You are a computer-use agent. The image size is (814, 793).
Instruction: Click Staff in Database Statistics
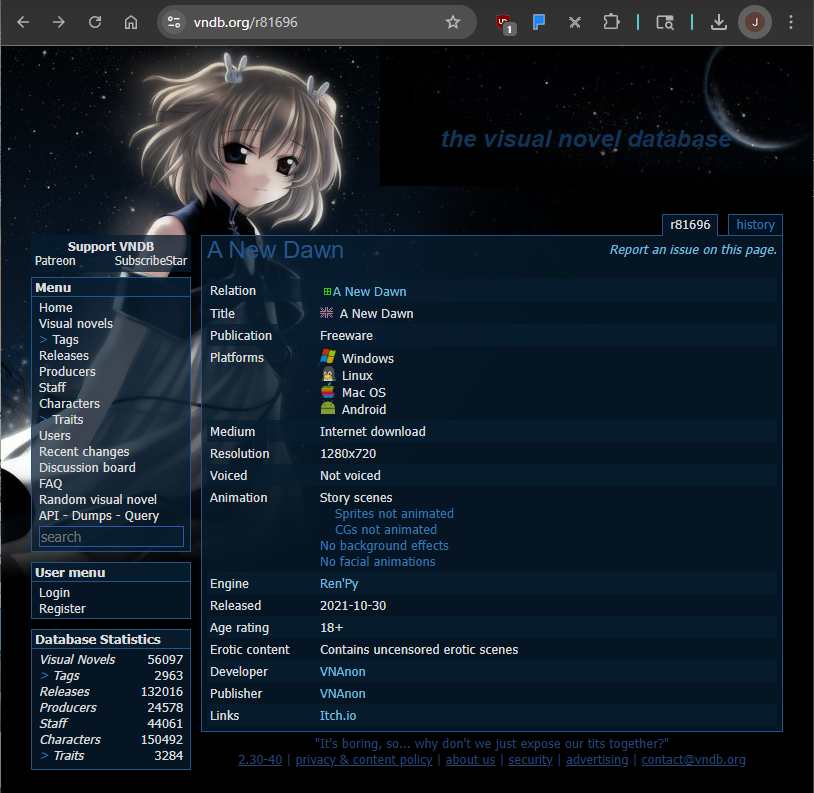pyautogui.click(x=53, y=723)
